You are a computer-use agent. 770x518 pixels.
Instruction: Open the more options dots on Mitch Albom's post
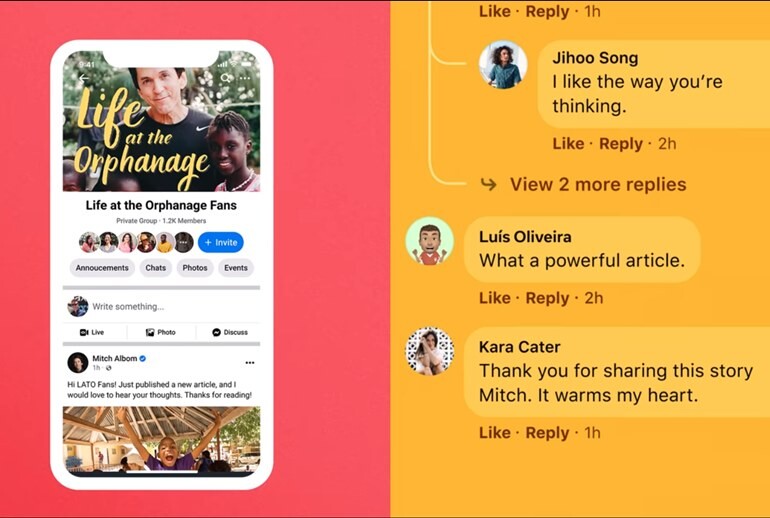(x=250, y=363)
